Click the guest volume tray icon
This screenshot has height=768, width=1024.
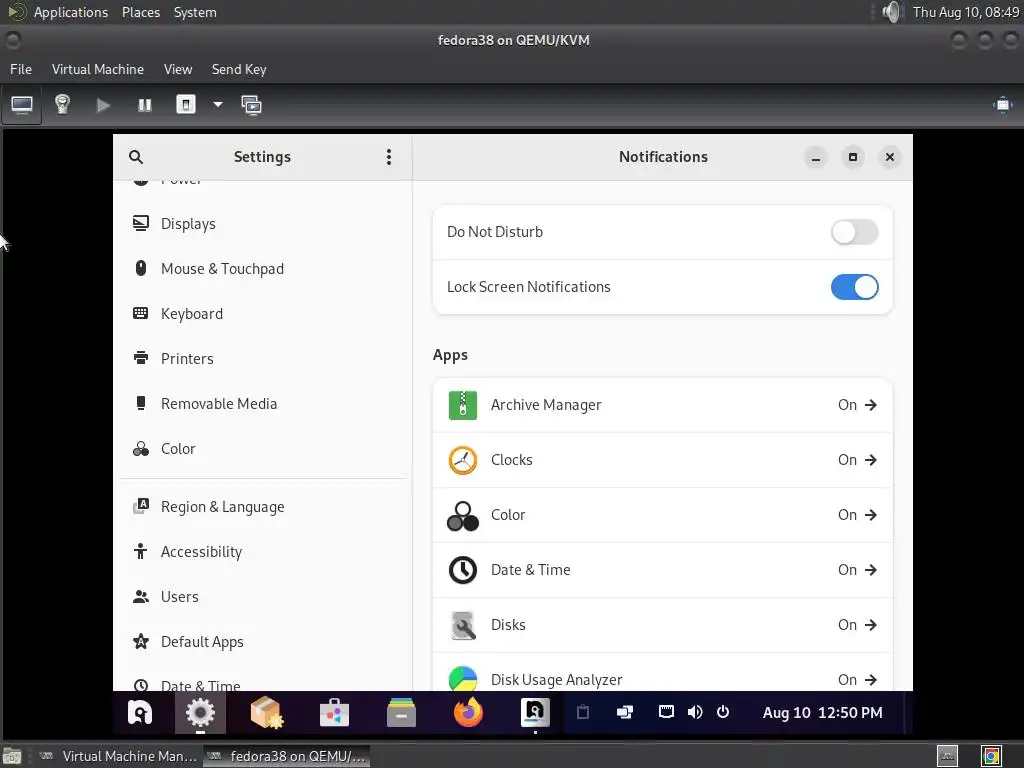pyautogui.click(x=695, y=712)
